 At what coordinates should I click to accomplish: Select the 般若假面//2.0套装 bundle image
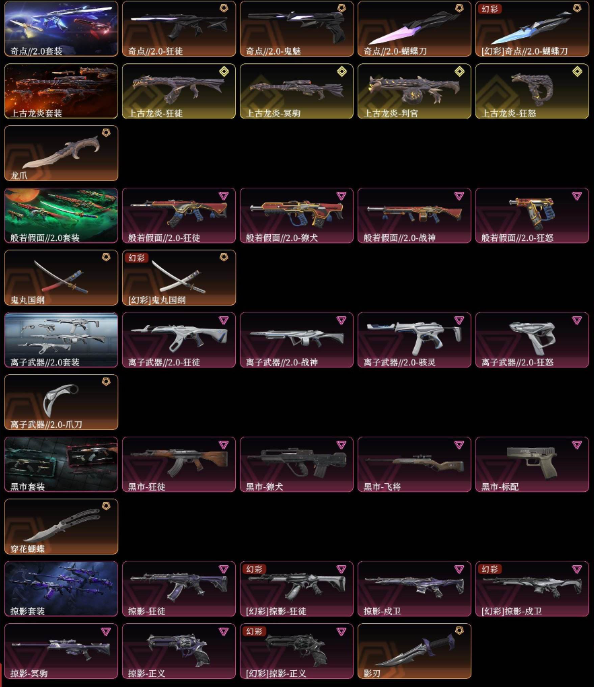61,216
